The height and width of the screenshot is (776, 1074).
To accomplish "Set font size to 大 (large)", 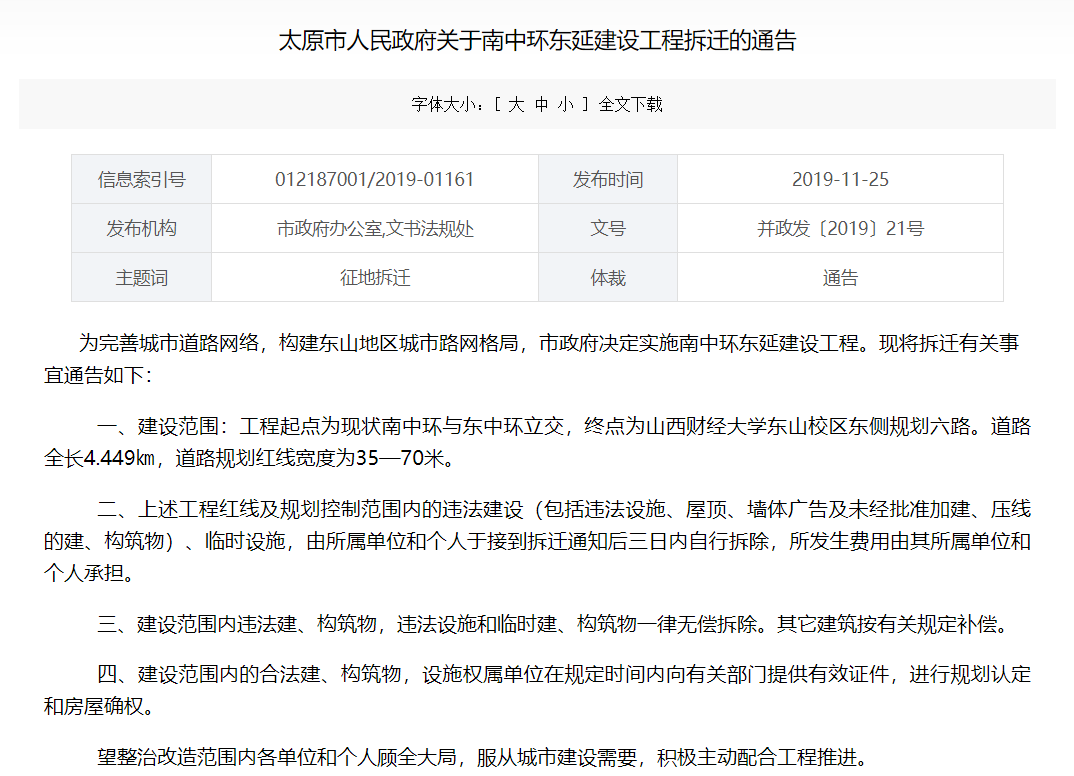I will coord(516,104).
